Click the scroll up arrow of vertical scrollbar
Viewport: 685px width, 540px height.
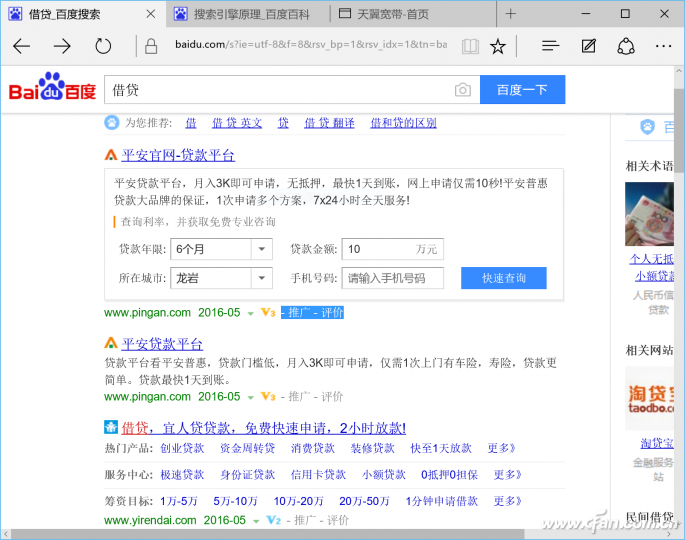tap(679, 71)
